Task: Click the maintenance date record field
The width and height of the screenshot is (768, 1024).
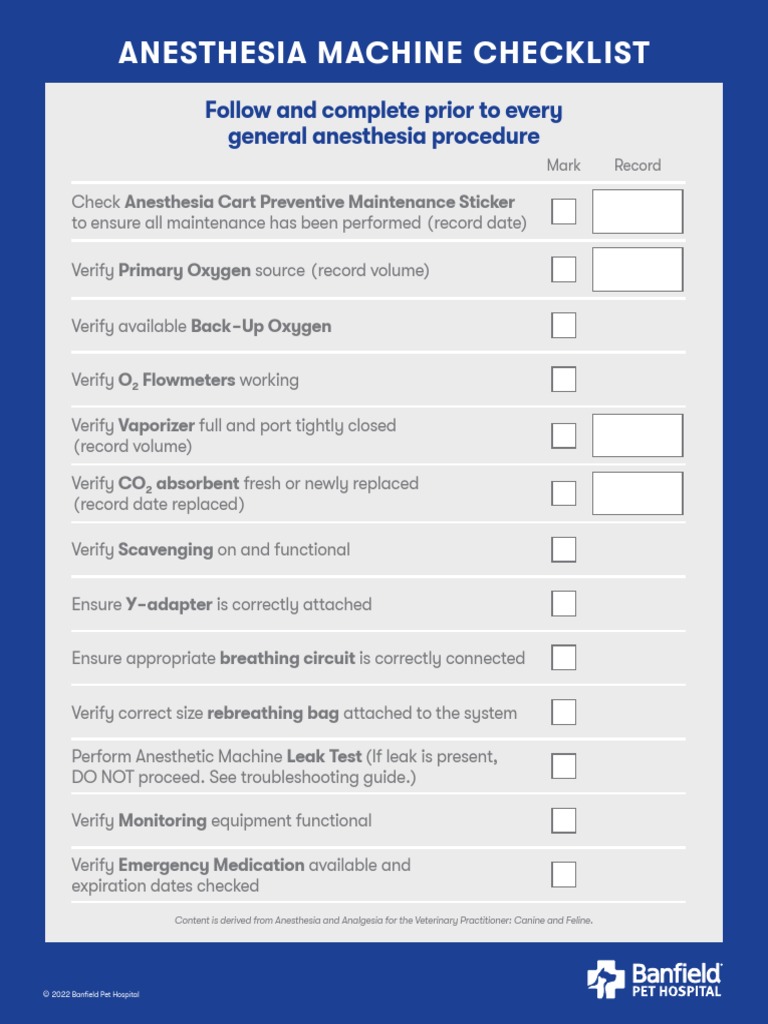Action: tap(638, 212)
